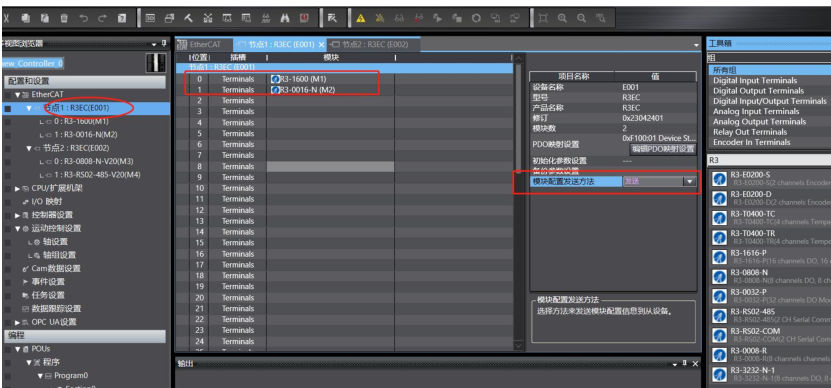Expand the 控制器设置 tree node
This screenshot has height=388, width=831.
click(x=17, y=215)
